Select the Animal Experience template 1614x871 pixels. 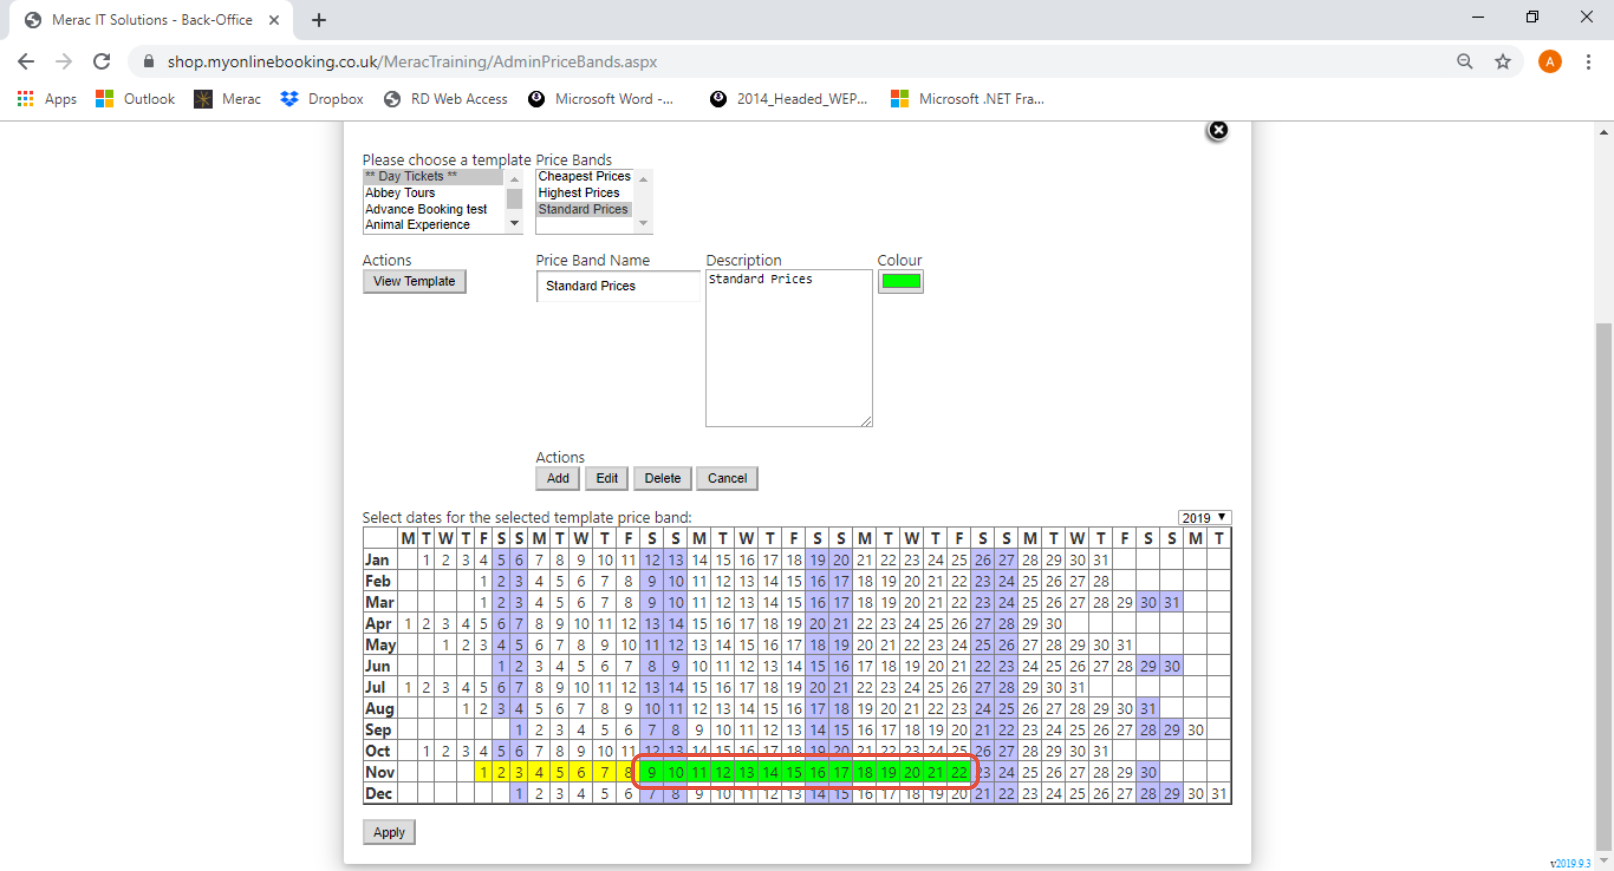coord(433,225)
